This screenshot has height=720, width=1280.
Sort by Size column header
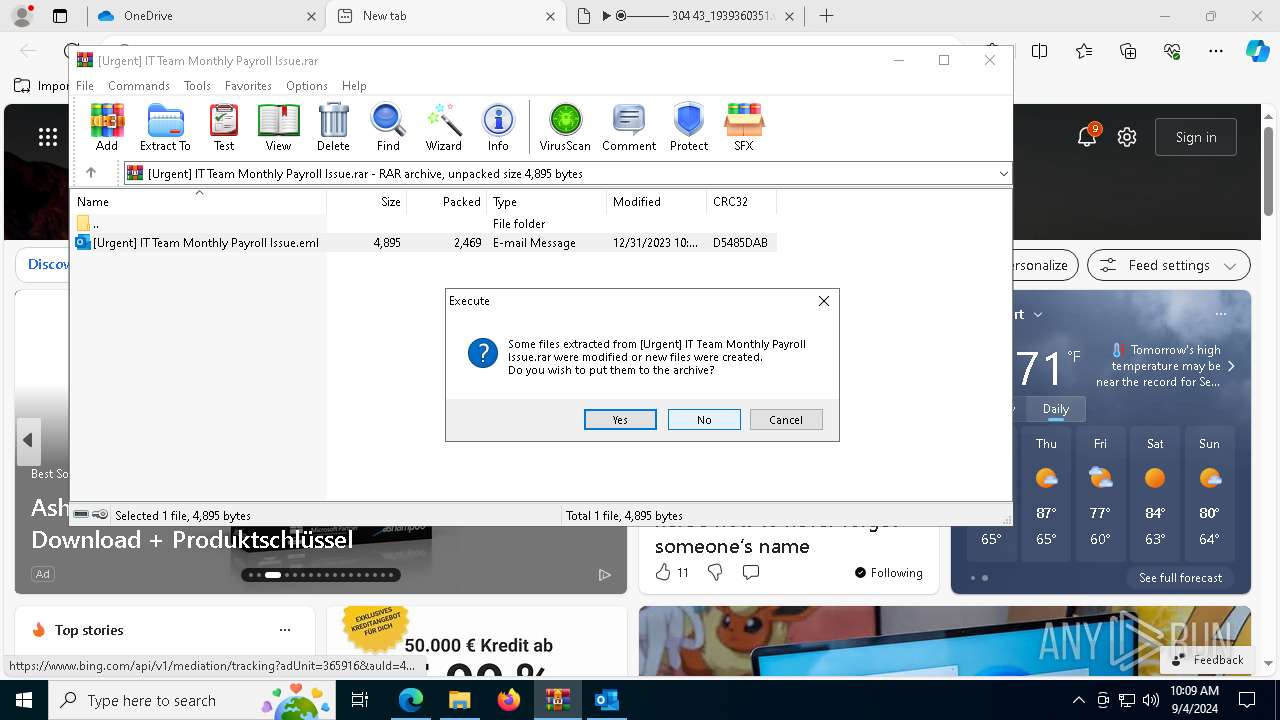(x=367, y=202)
